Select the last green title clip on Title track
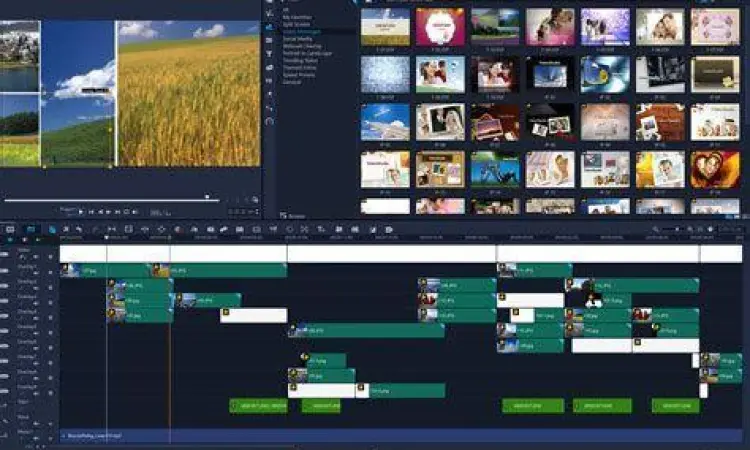The height and width of the screenshot is (450, 750). tap(675, 406)
